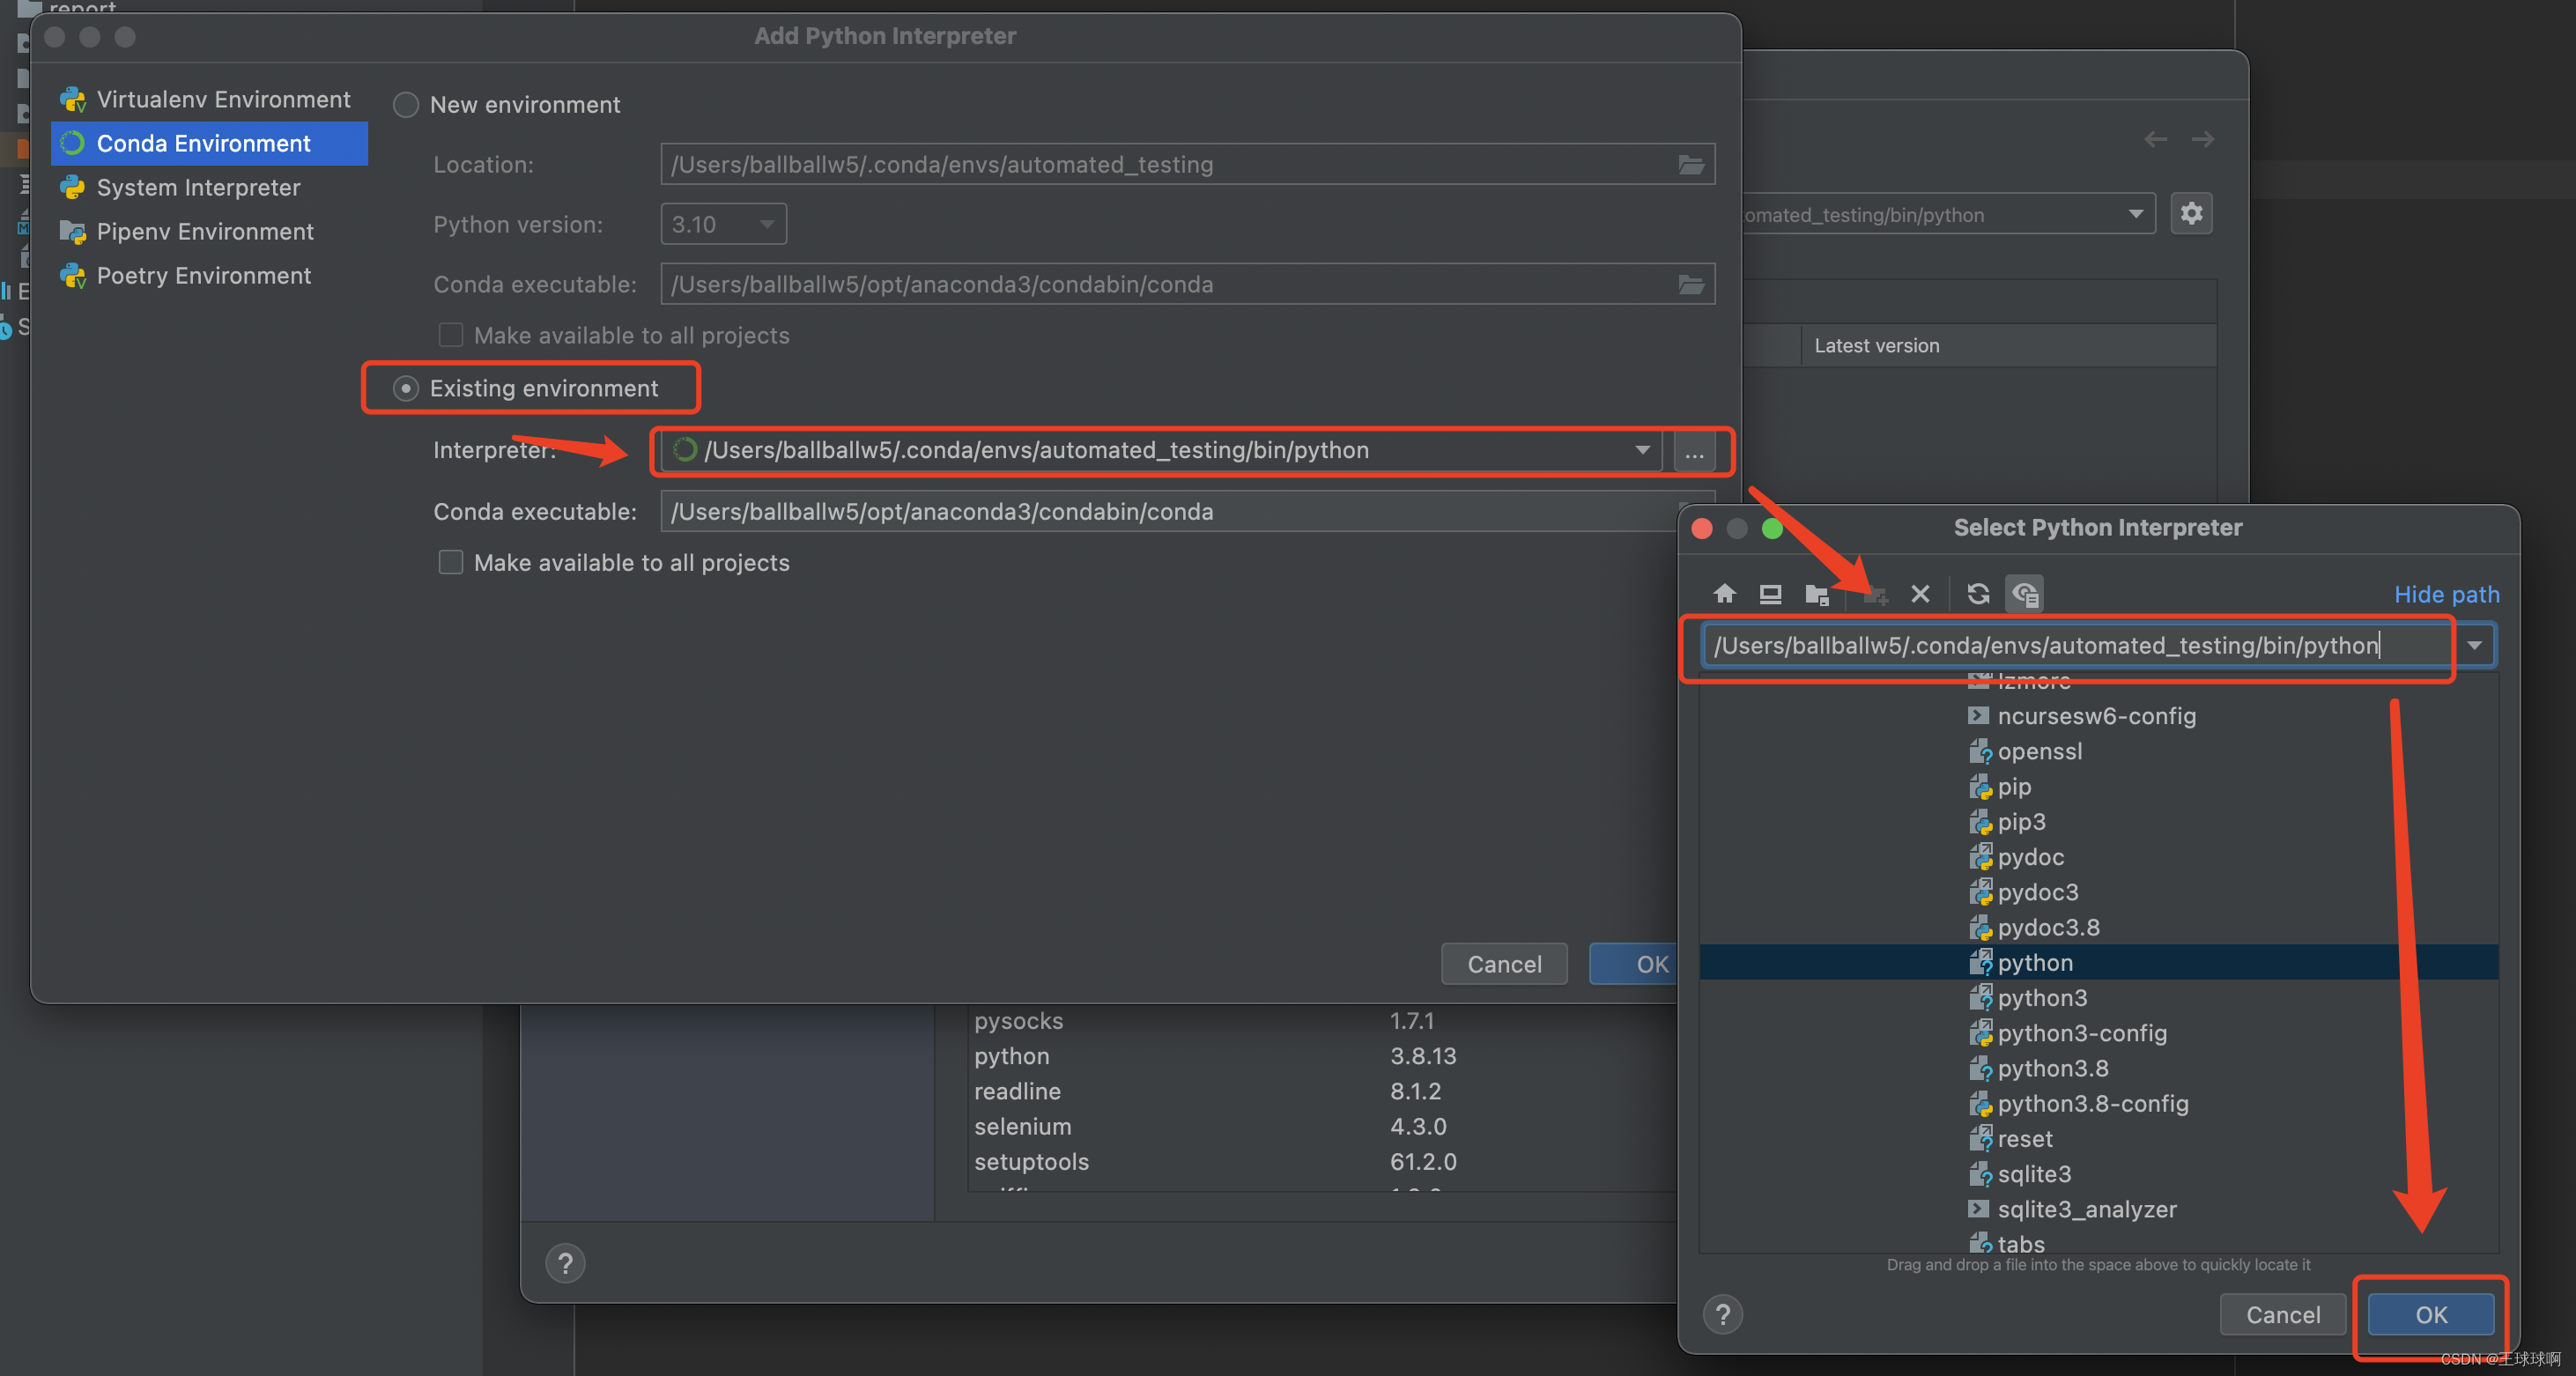Switch to Virtualenv Environment option

(222, 100)
